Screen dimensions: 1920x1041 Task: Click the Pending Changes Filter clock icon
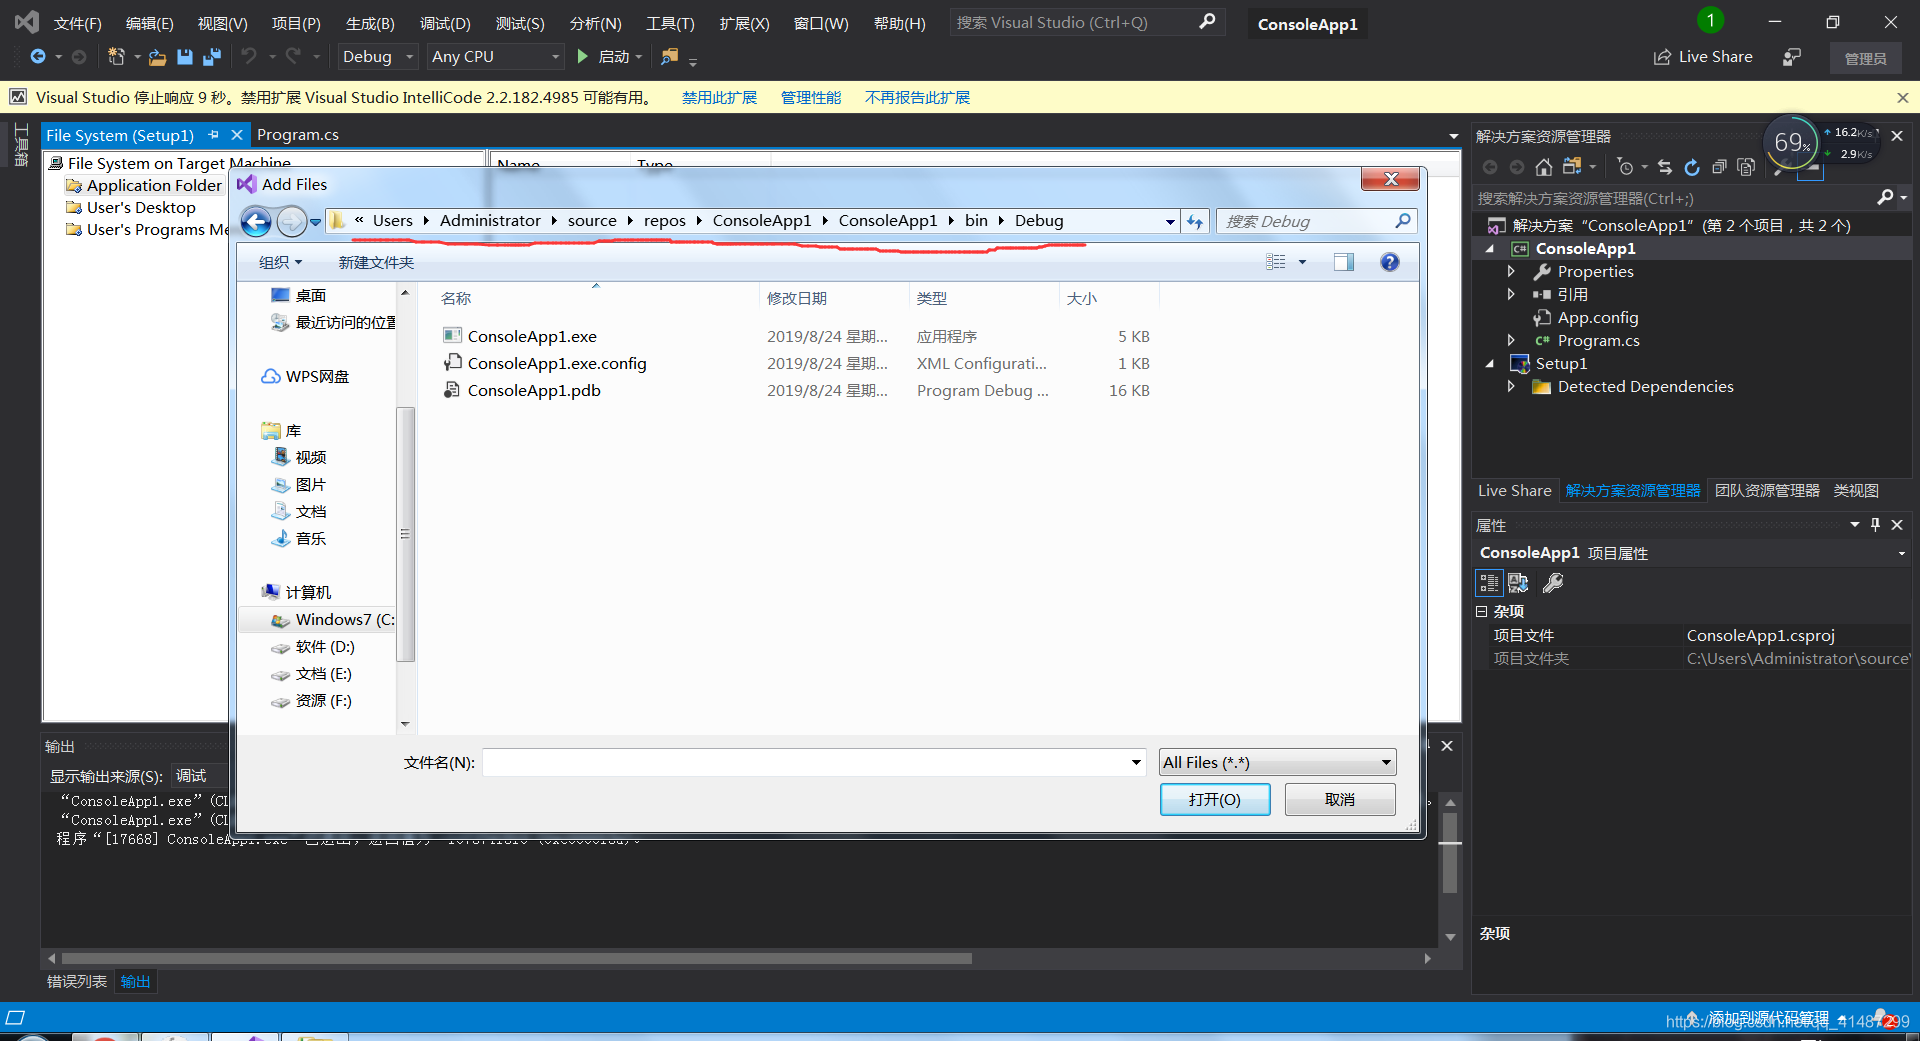coord(1626,167)
